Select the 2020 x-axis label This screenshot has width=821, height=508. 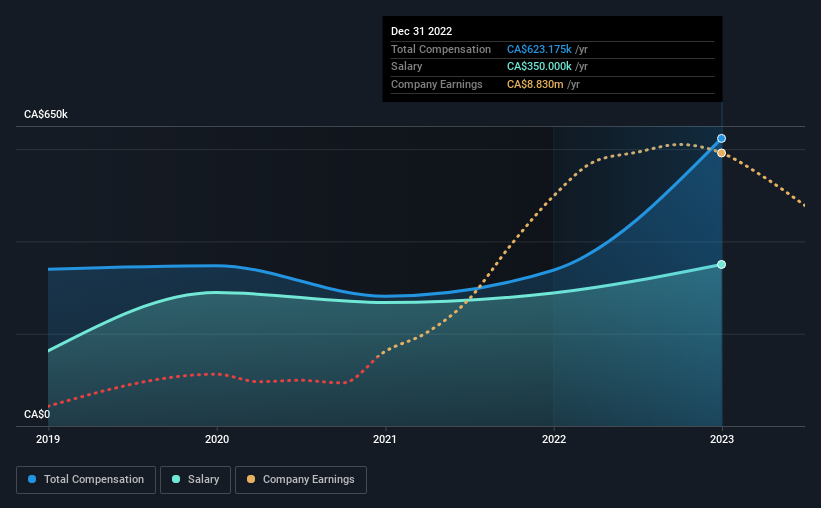(217, 439)
